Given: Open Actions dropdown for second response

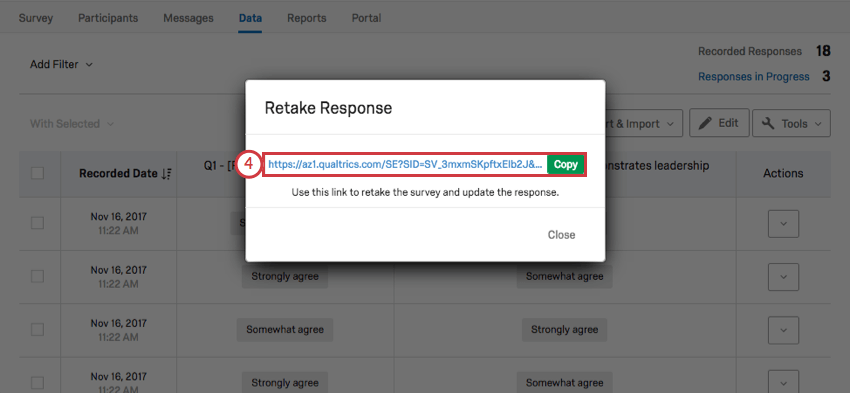Looking at the screenshot, I should (x=783, y=276).
